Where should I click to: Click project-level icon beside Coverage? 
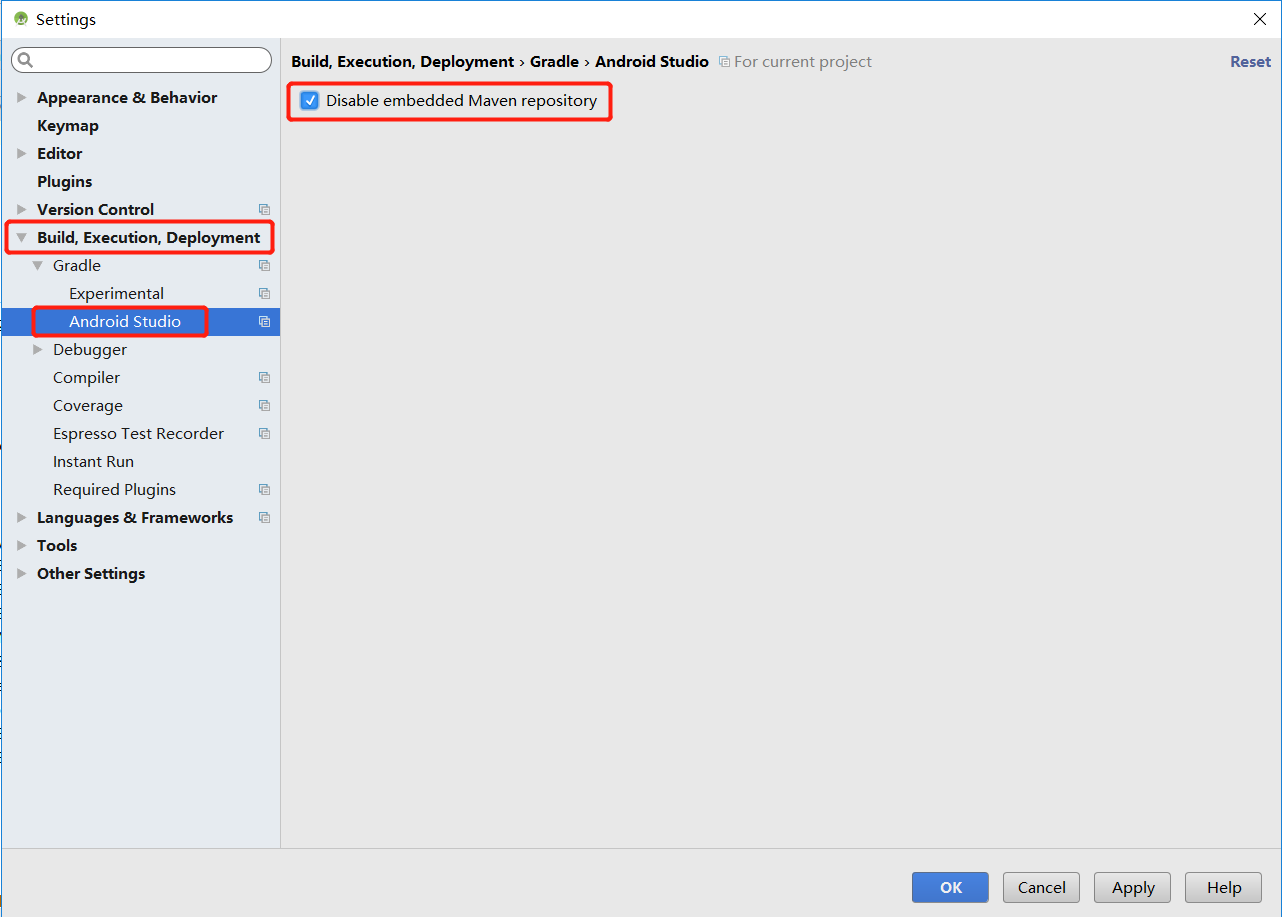264,406
